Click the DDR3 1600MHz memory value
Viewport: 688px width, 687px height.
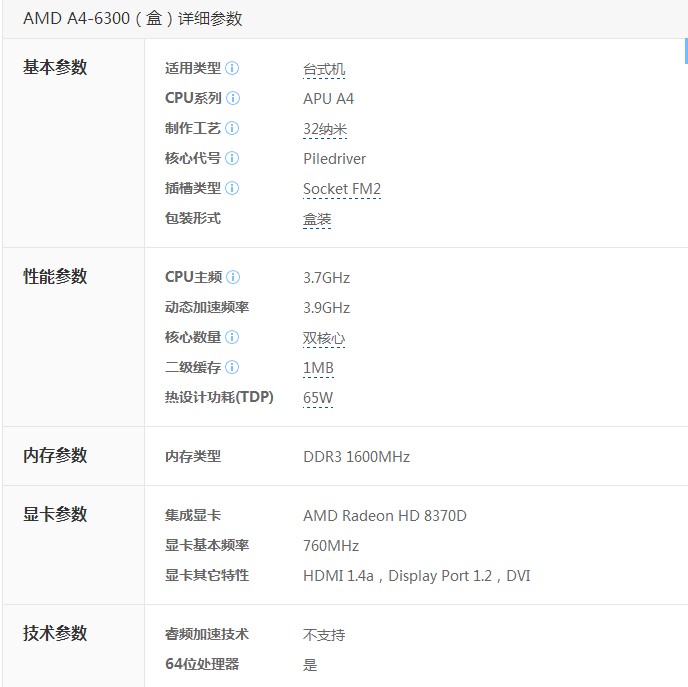[x=356, y=457]
